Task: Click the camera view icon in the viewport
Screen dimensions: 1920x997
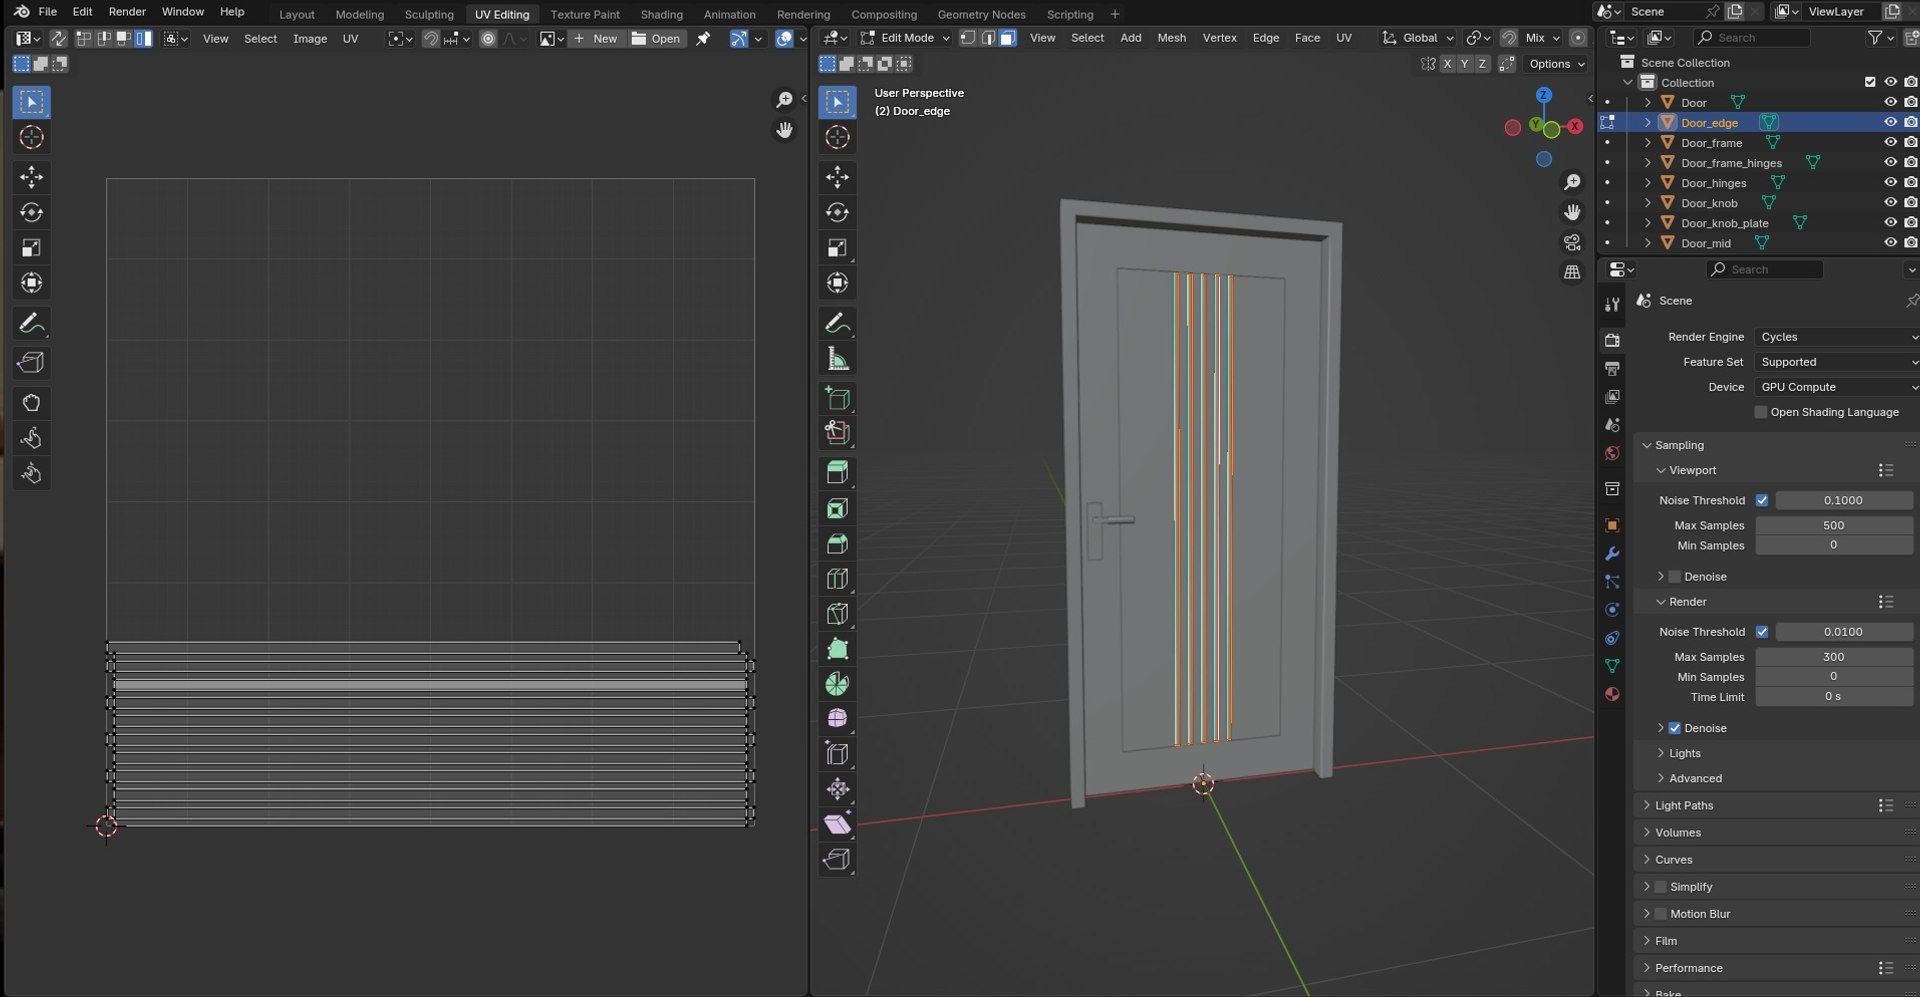Action: (x=1572, y=242)
